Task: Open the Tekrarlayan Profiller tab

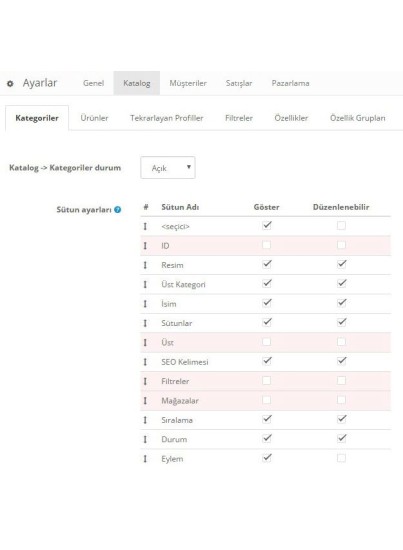Action: coord(167,118)
